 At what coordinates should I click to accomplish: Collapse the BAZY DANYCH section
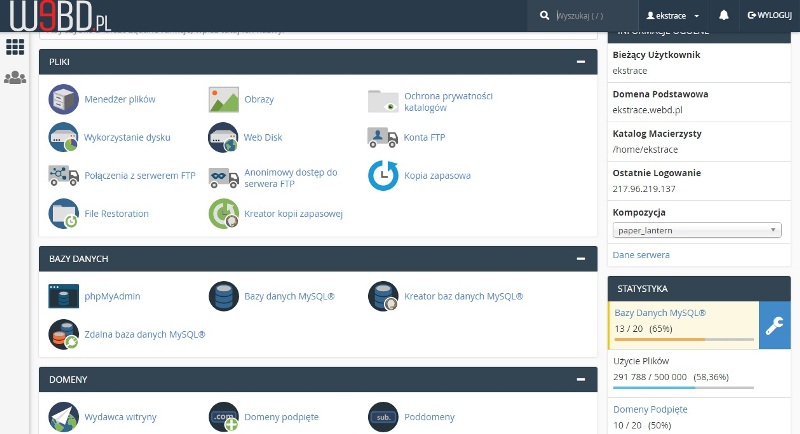(581, 259)
